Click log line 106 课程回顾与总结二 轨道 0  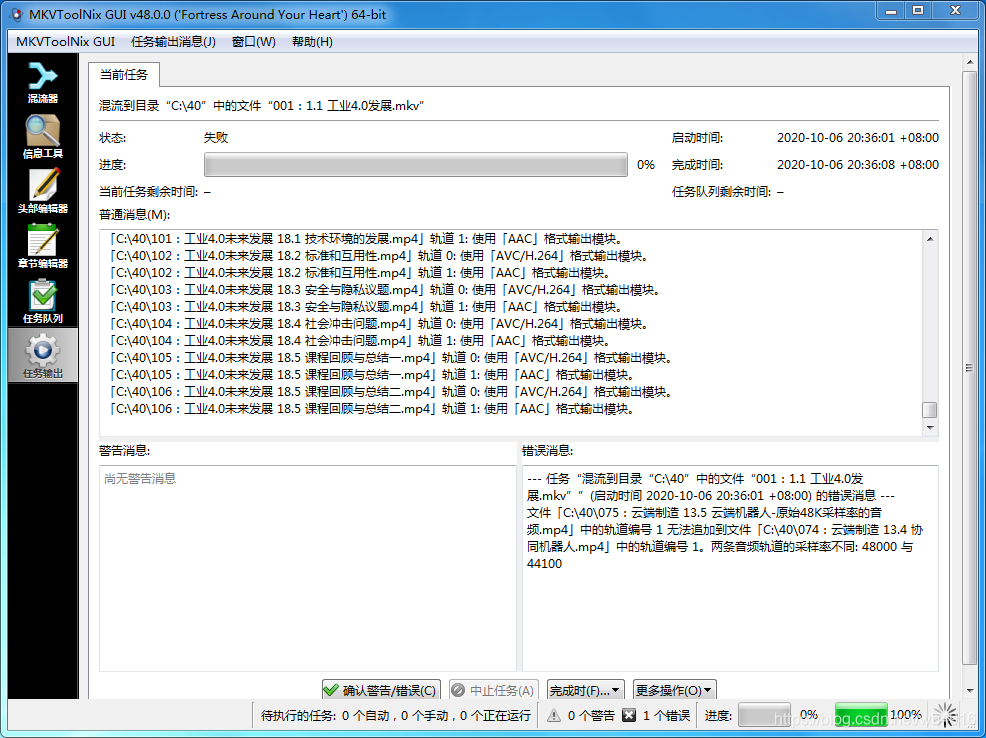(x=391, y=392)
